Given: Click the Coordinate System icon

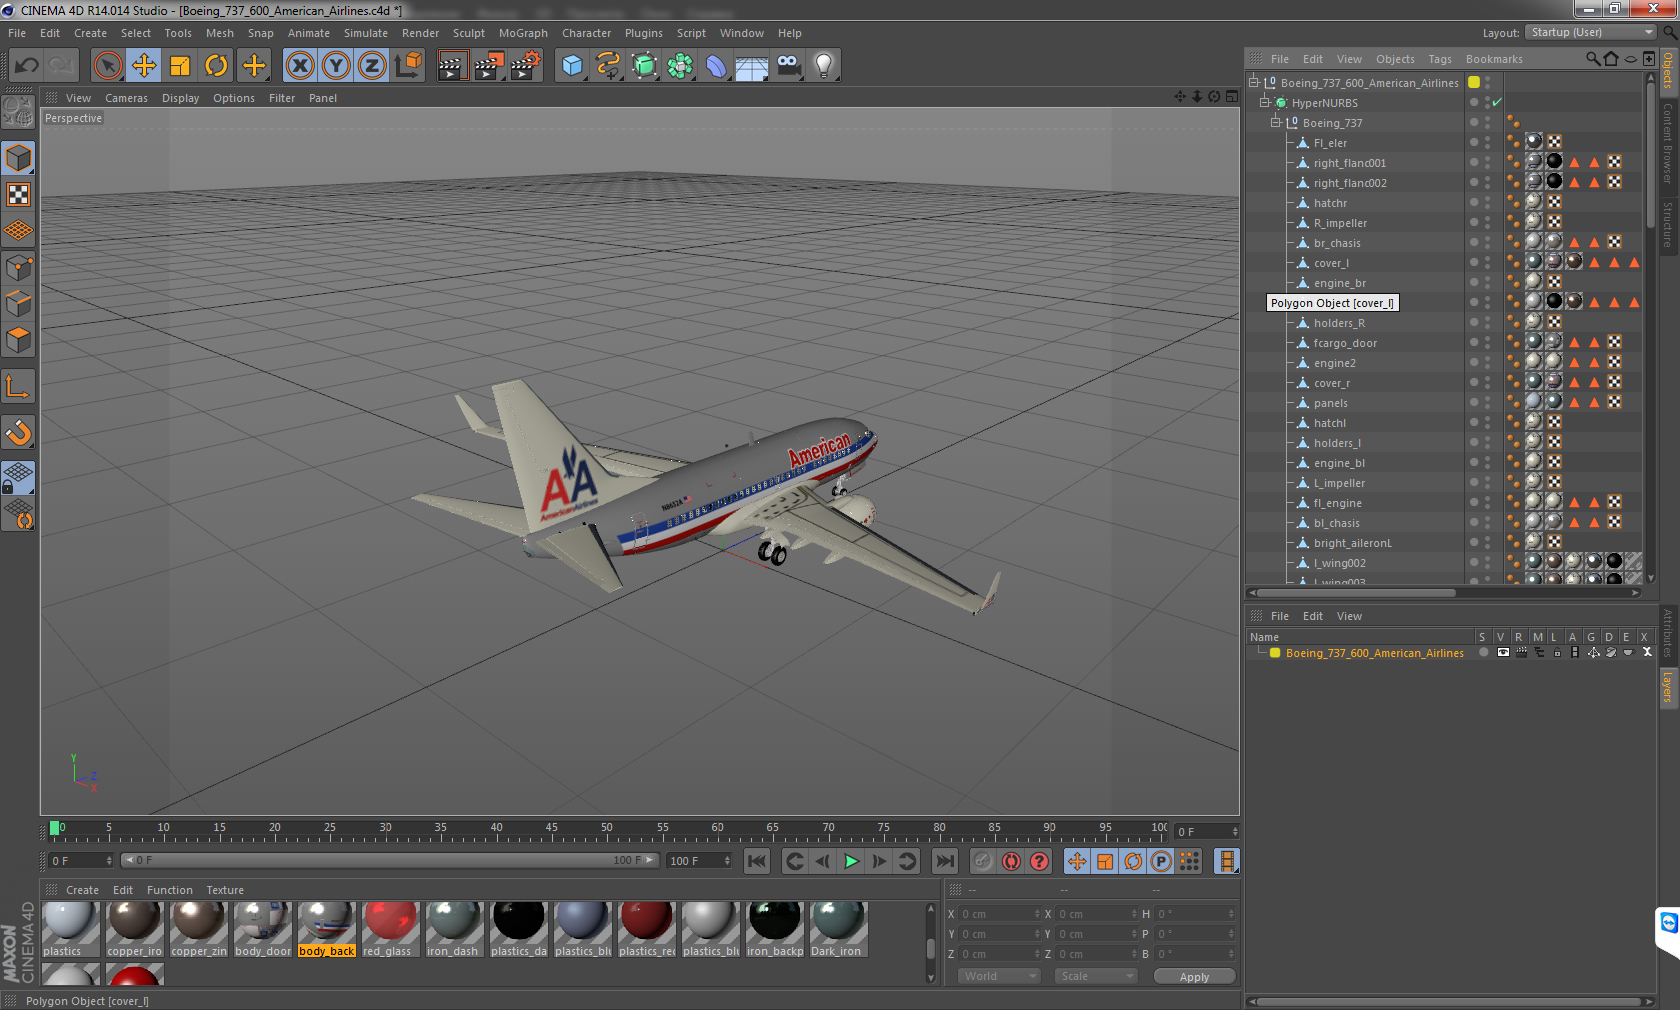Looking at the screenshot, I should (x=408, y=66).
